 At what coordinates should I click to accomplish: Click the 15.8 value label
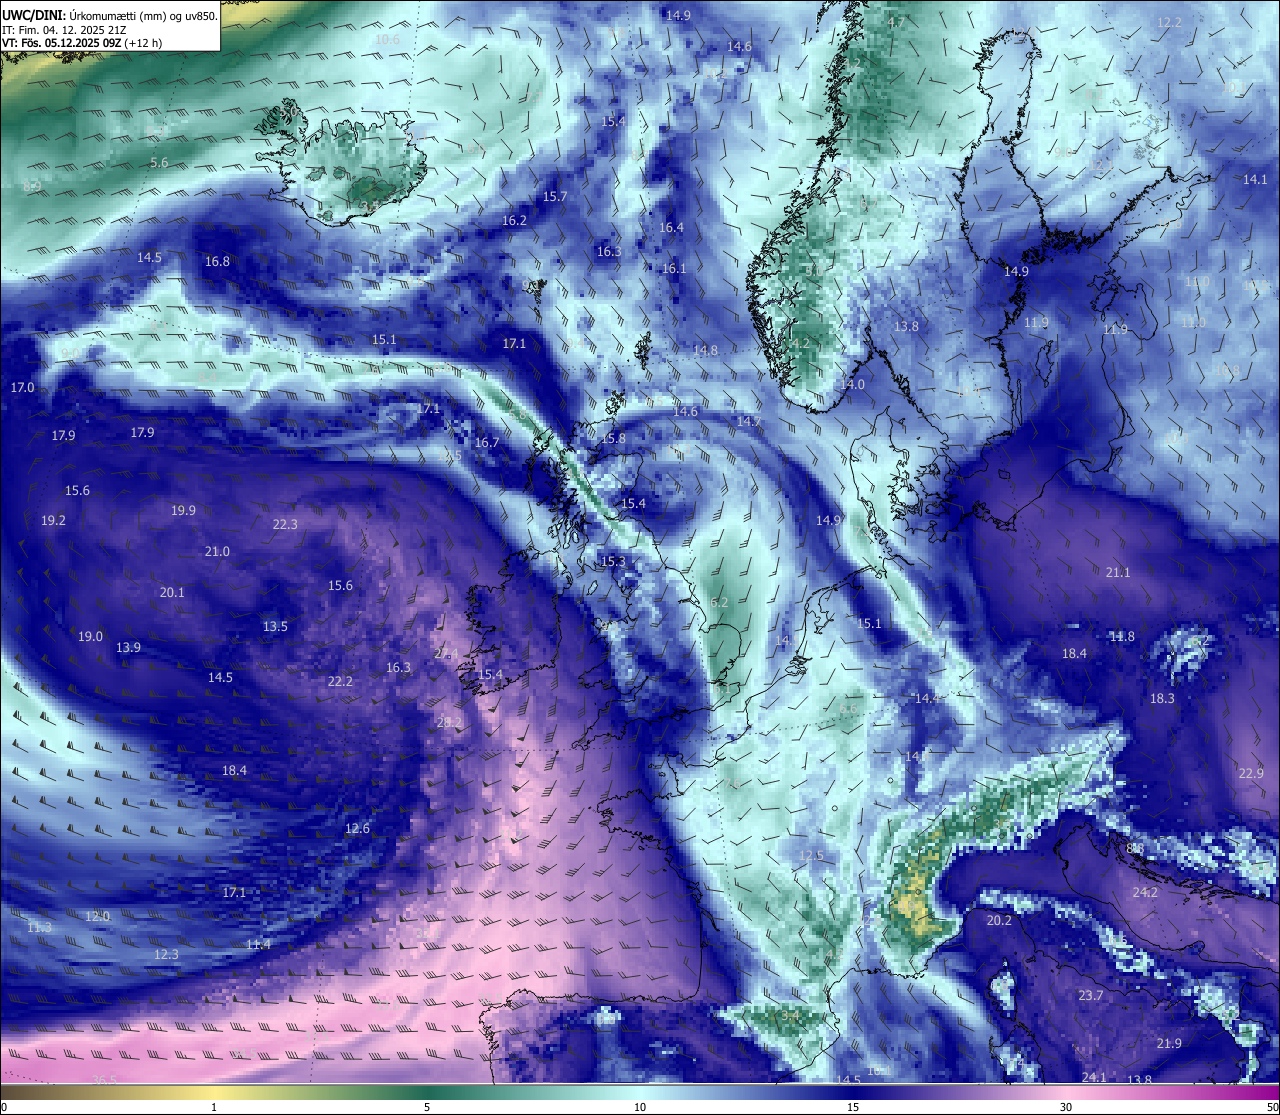click(x=613, y=438)
